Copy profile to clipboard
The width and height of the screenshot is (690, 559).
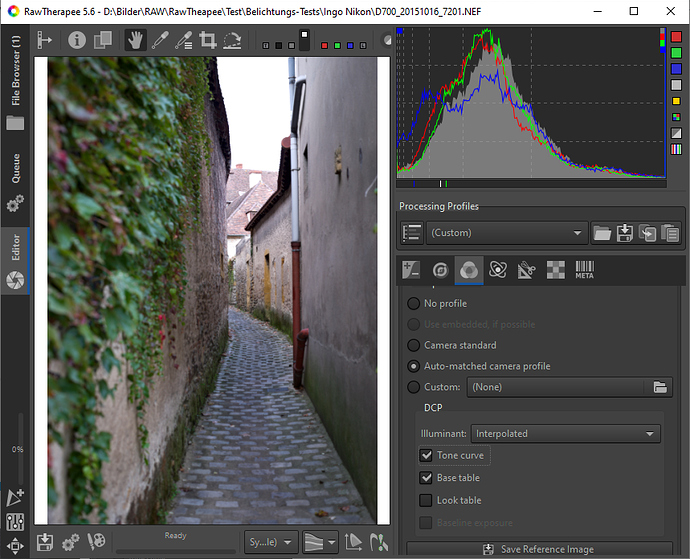[647, 233]
